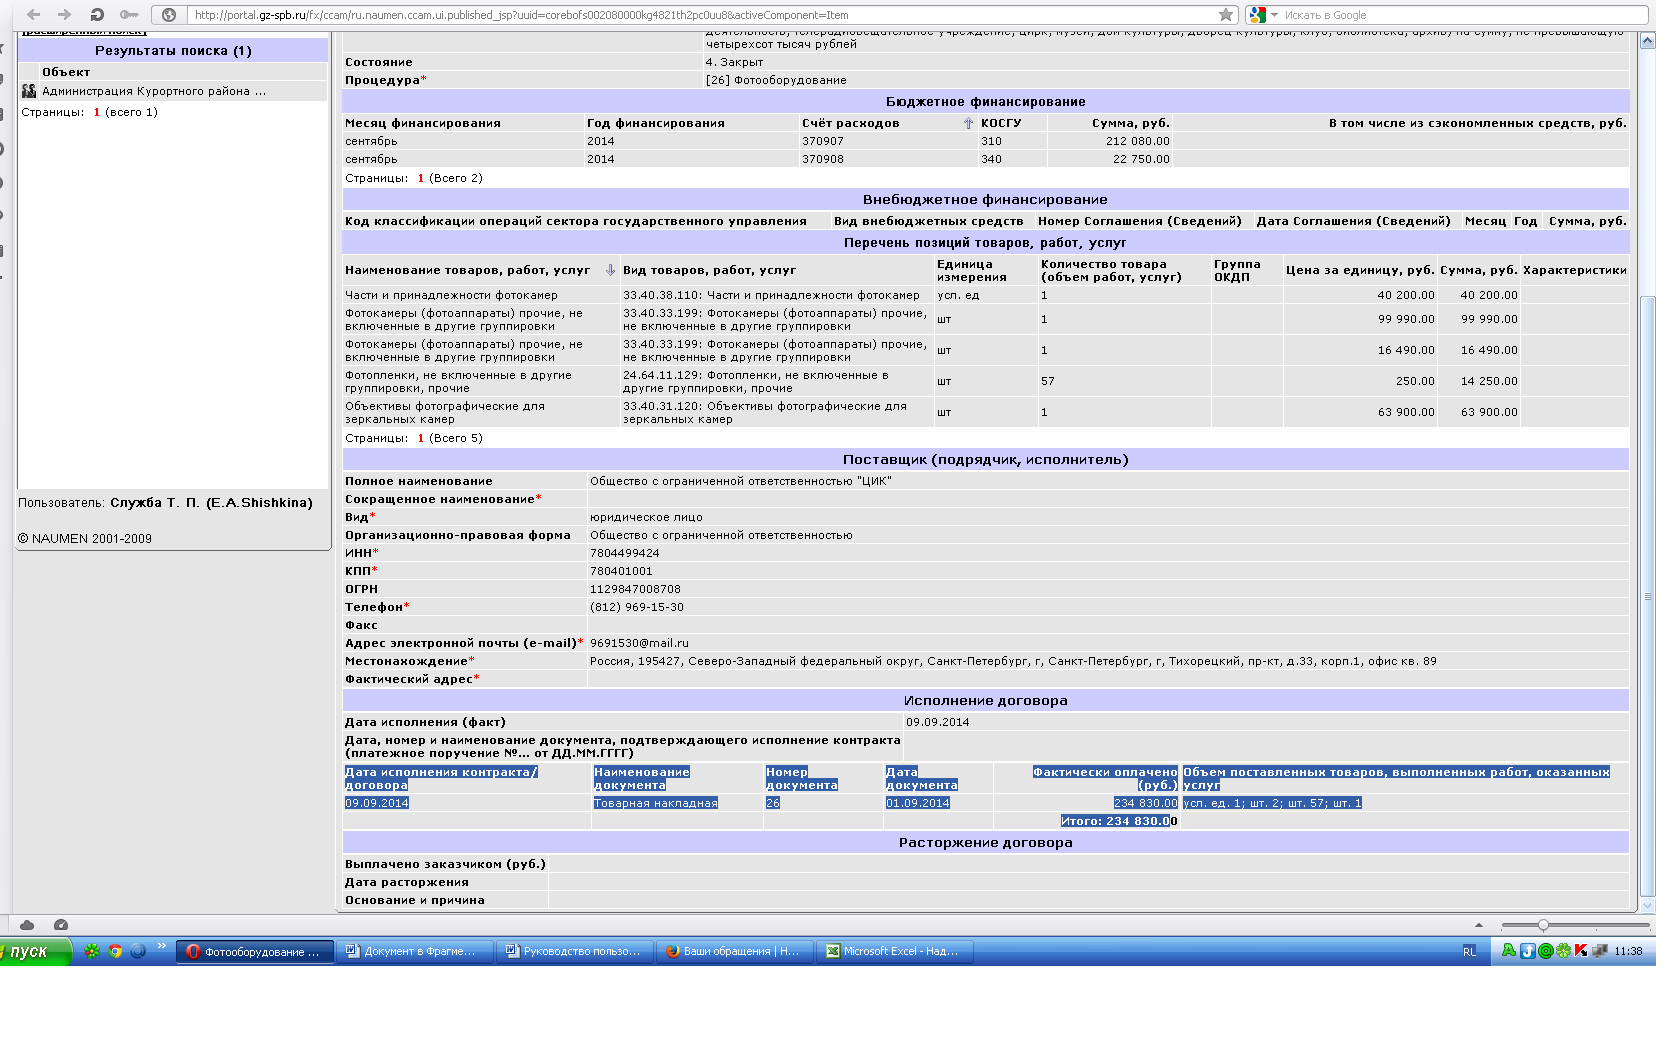Click the green A tray icon
The width and height of the screenshot is (1680, 1050).
[x=1509, y=951]
